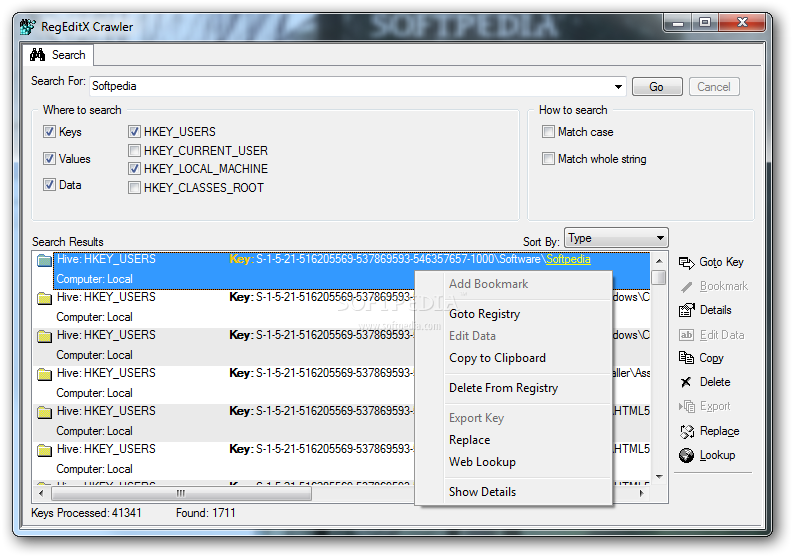Click the Softpedia link in selected result
The width and height of the screenshot is (793, 557).
(568, 260)
